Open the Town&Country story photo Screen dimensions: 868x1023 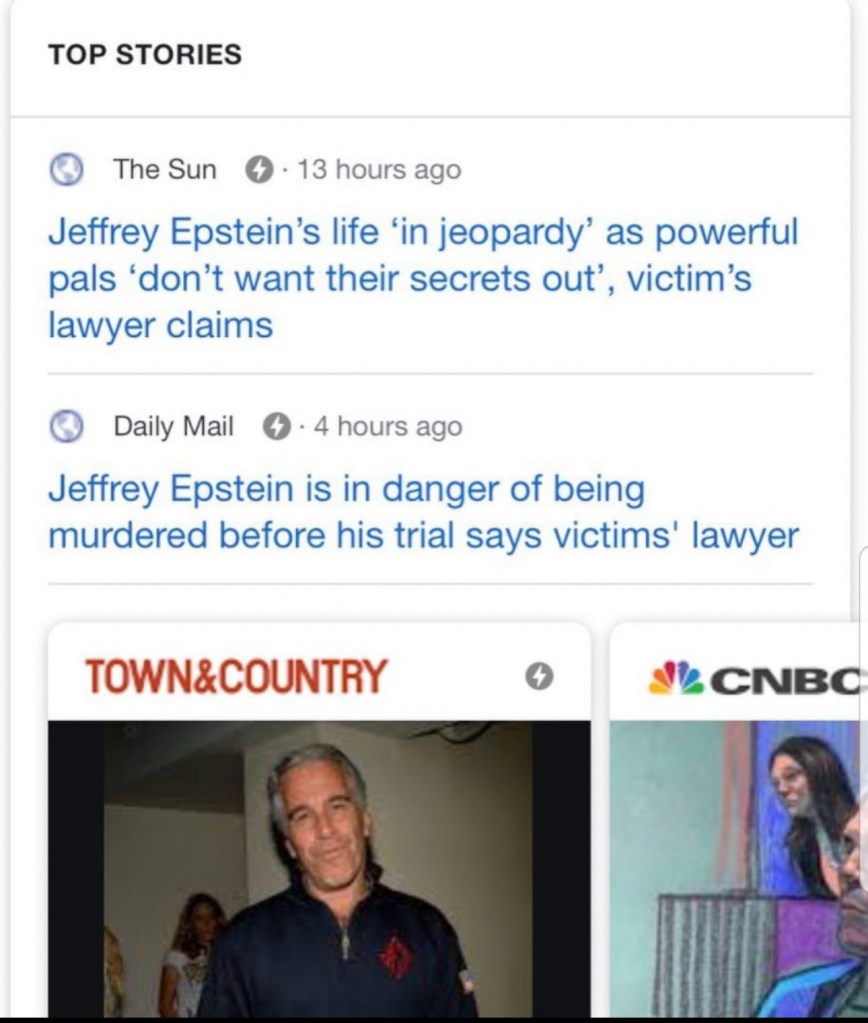coord(319,868)
